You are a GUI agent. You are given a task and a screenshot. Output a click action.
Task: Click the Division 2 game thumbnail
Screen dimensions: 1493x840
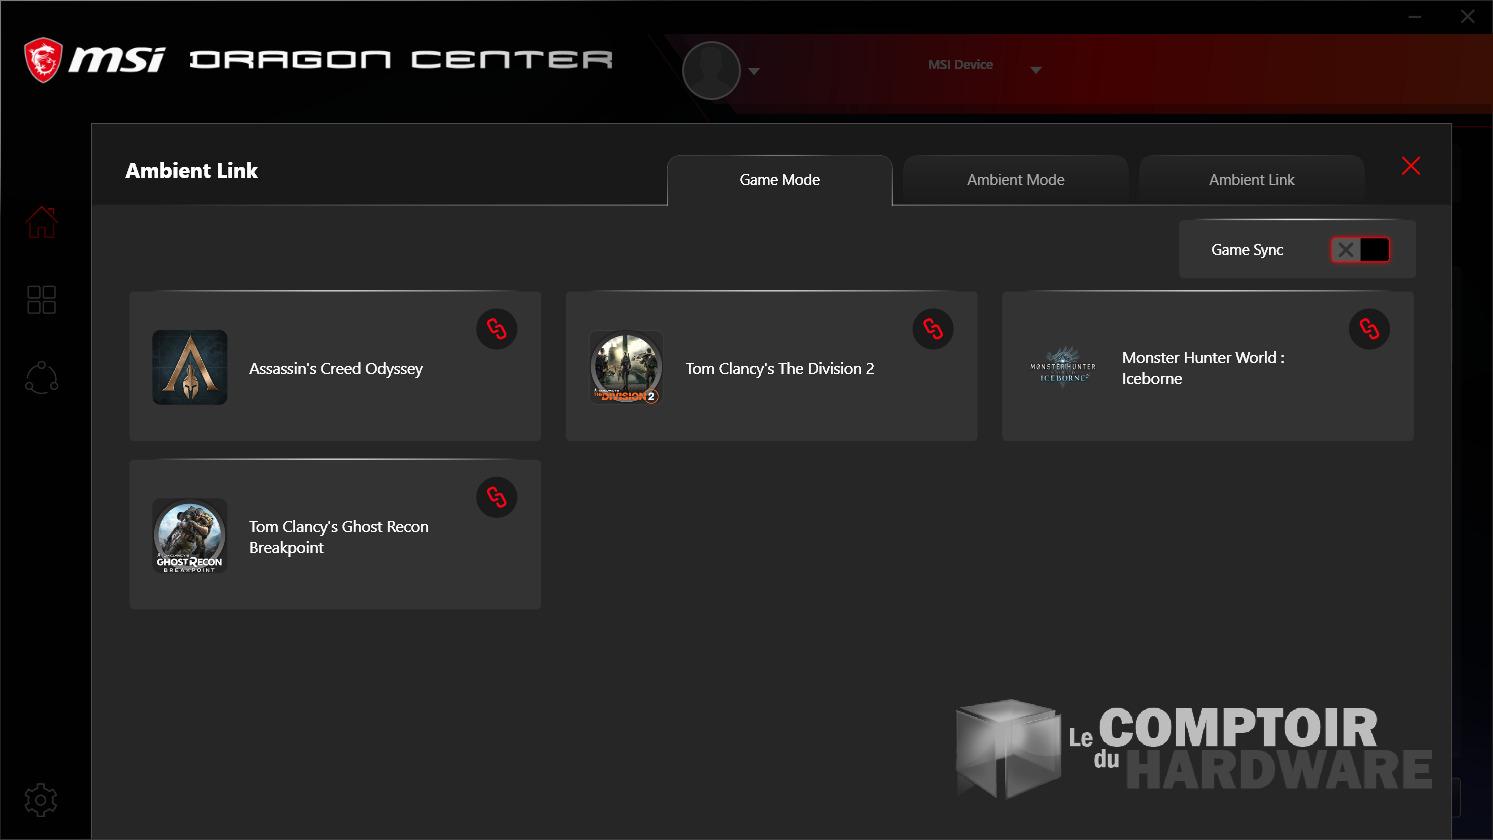point(626,368)
